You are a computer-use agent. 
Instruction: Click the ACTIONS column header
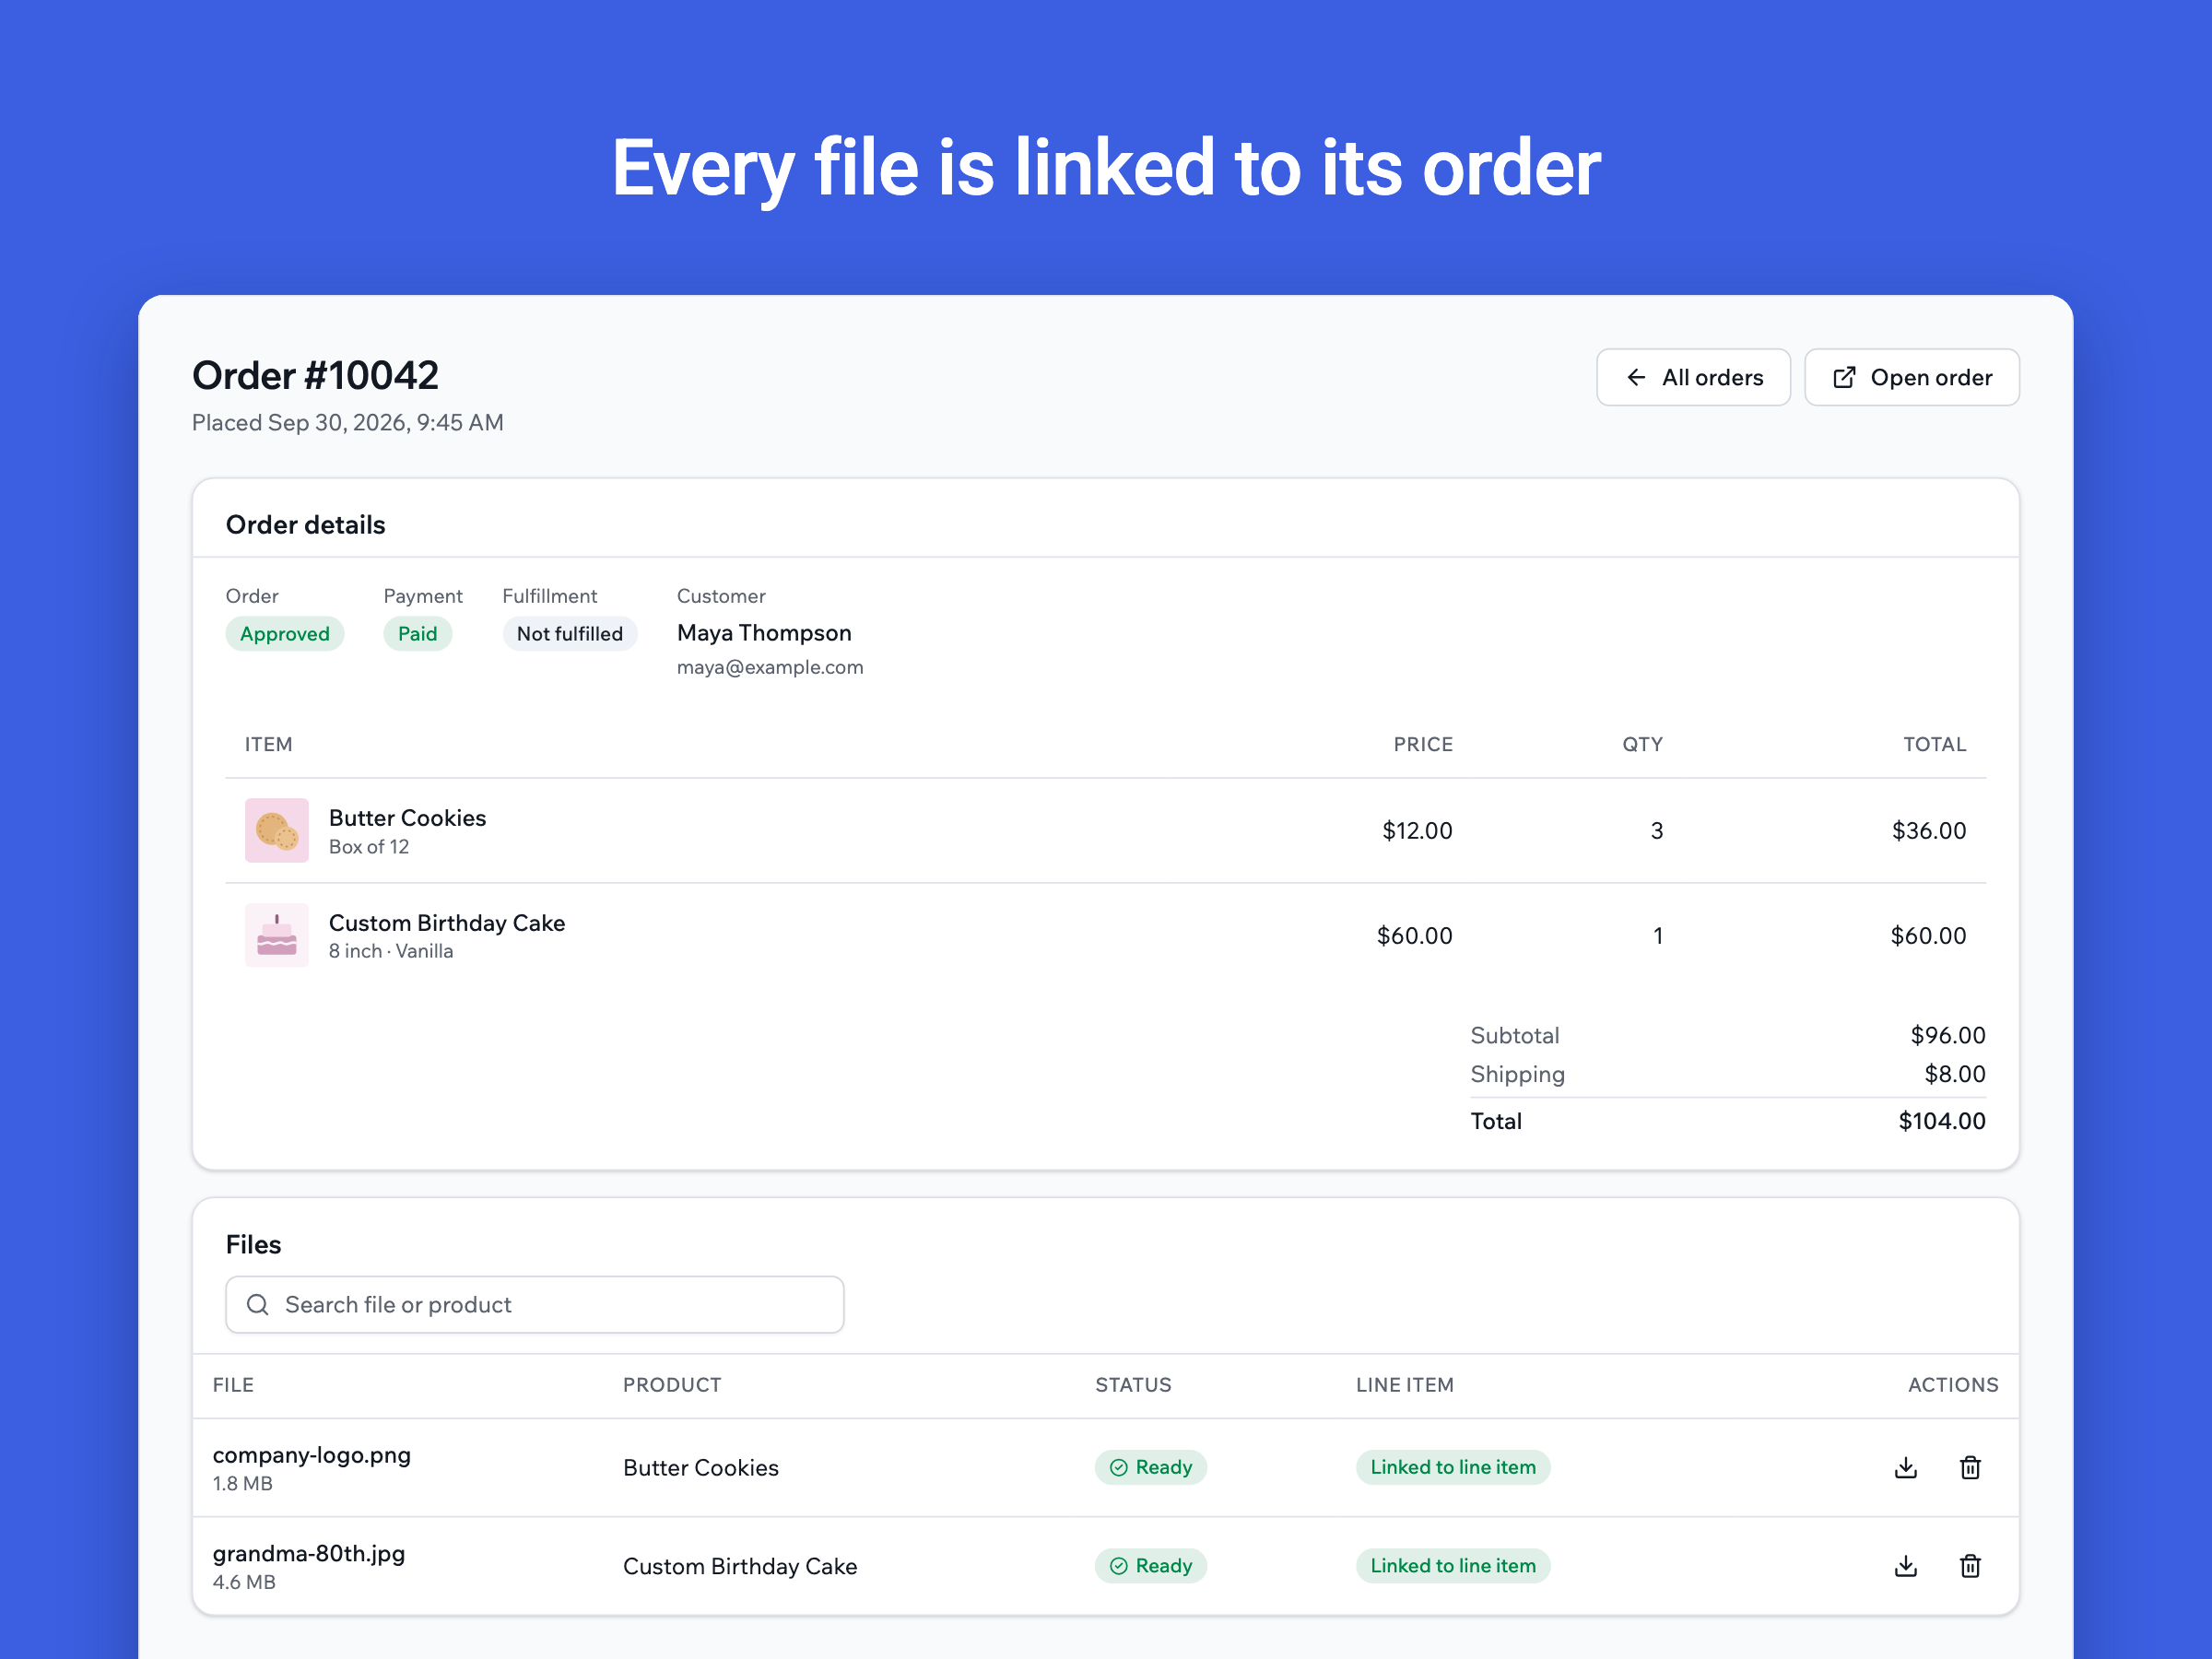[x=1953, y=1385]
